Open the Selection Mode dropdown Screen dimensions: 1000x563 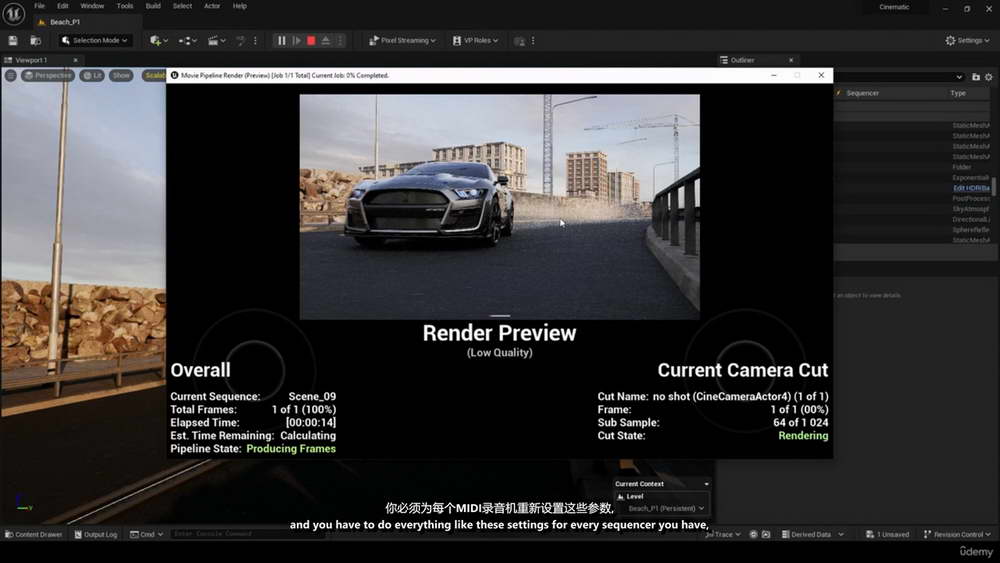click(x=94, y=40)
